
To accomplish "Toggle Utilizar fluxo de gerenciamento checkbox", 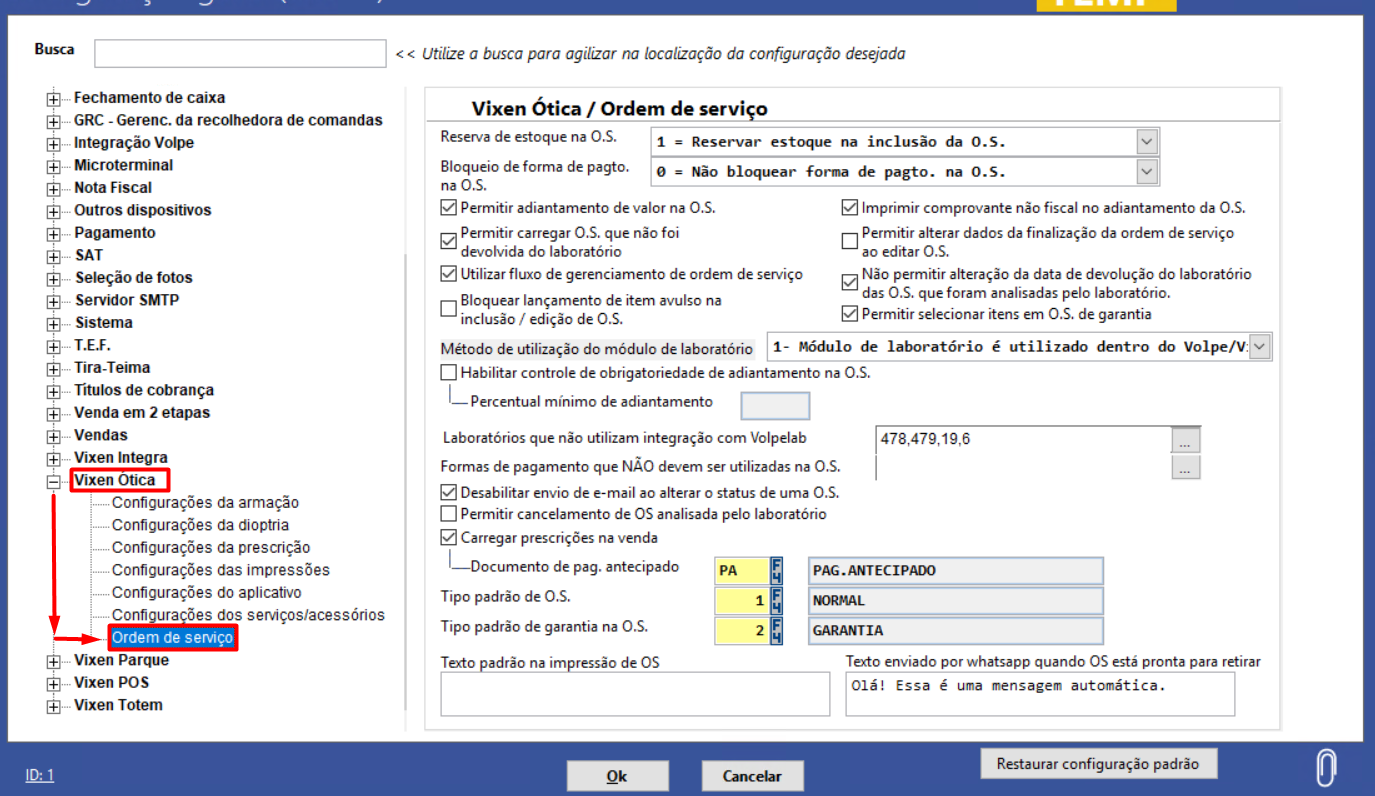I will click(x=448, y=274).
